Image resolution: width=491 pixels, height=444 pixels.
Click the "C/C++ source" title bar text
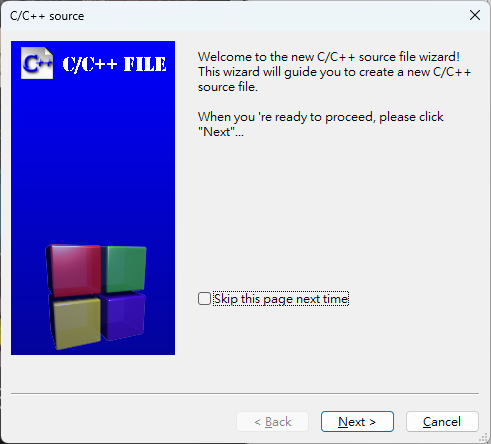(47, 16)
